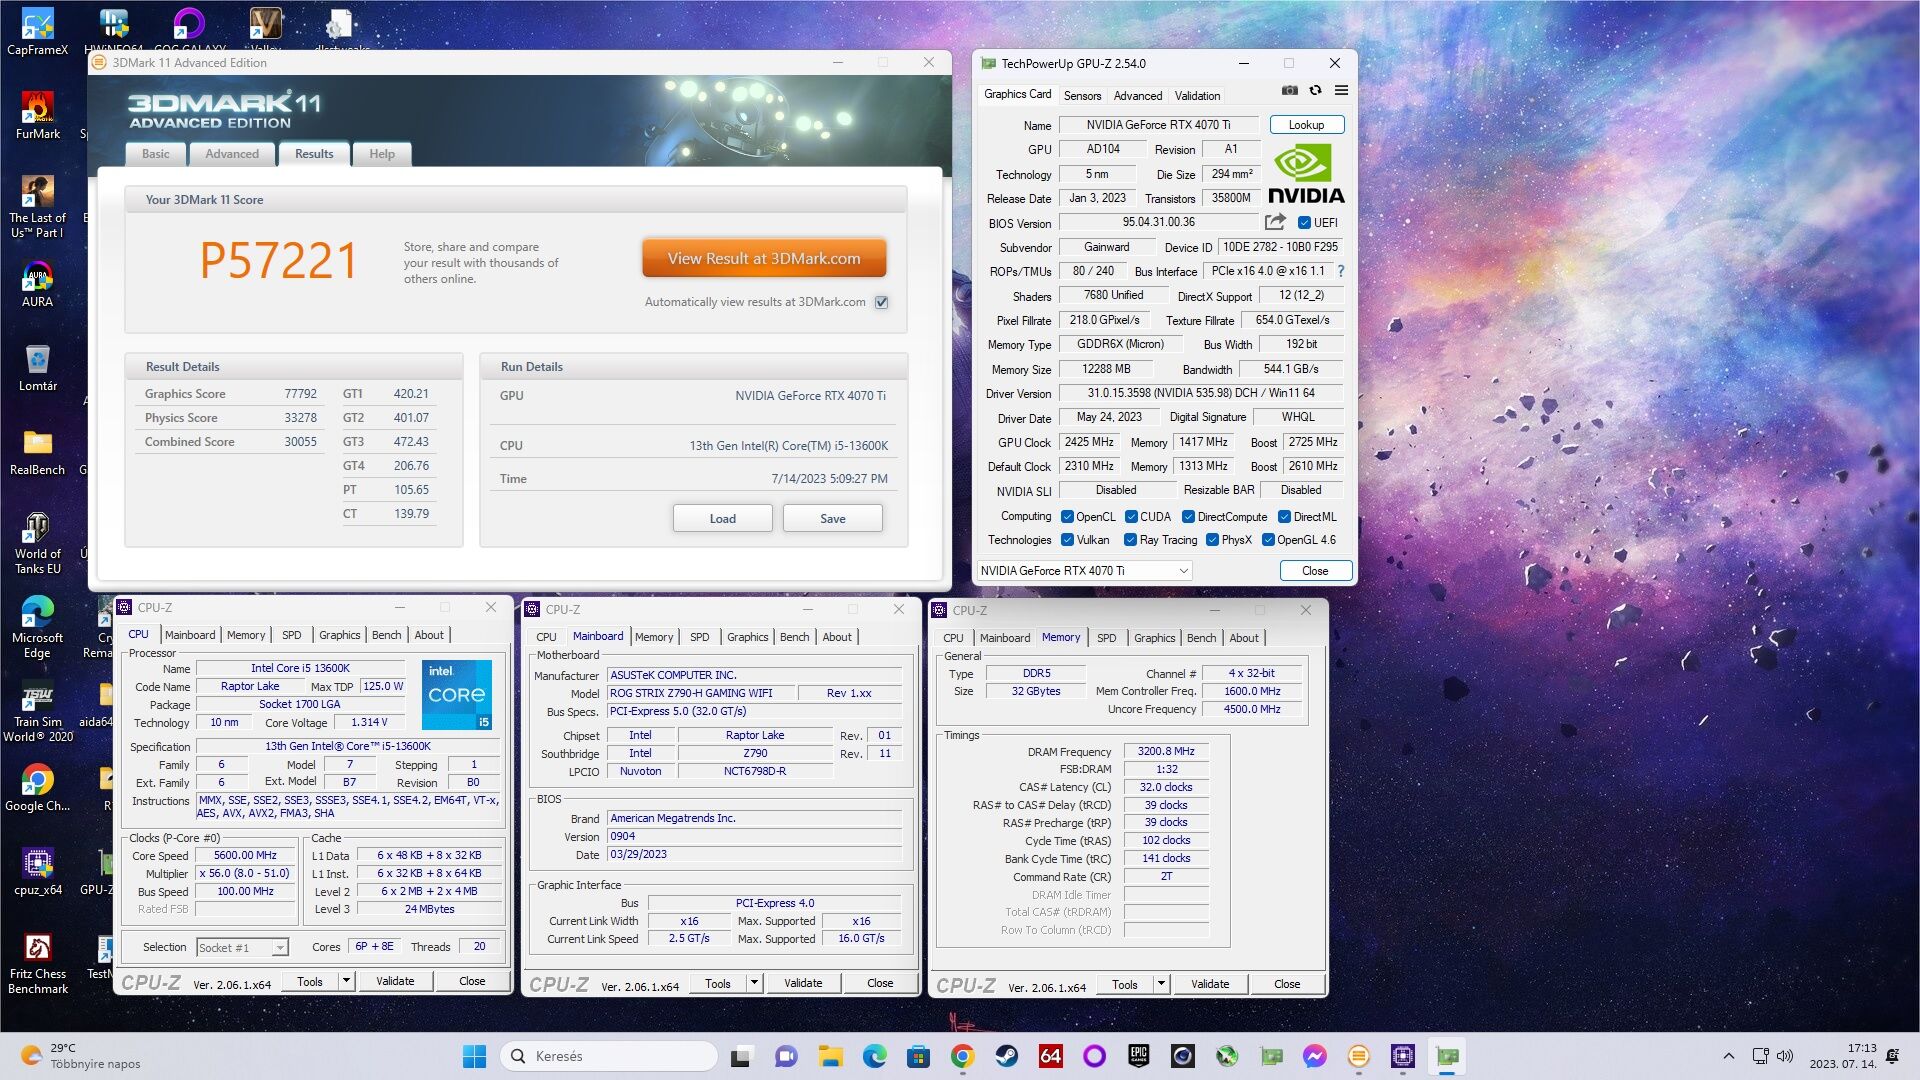Click Graphics tab in Memory CPU-Z window
Screen dimensions: 1920x1080
[1155, 638]
